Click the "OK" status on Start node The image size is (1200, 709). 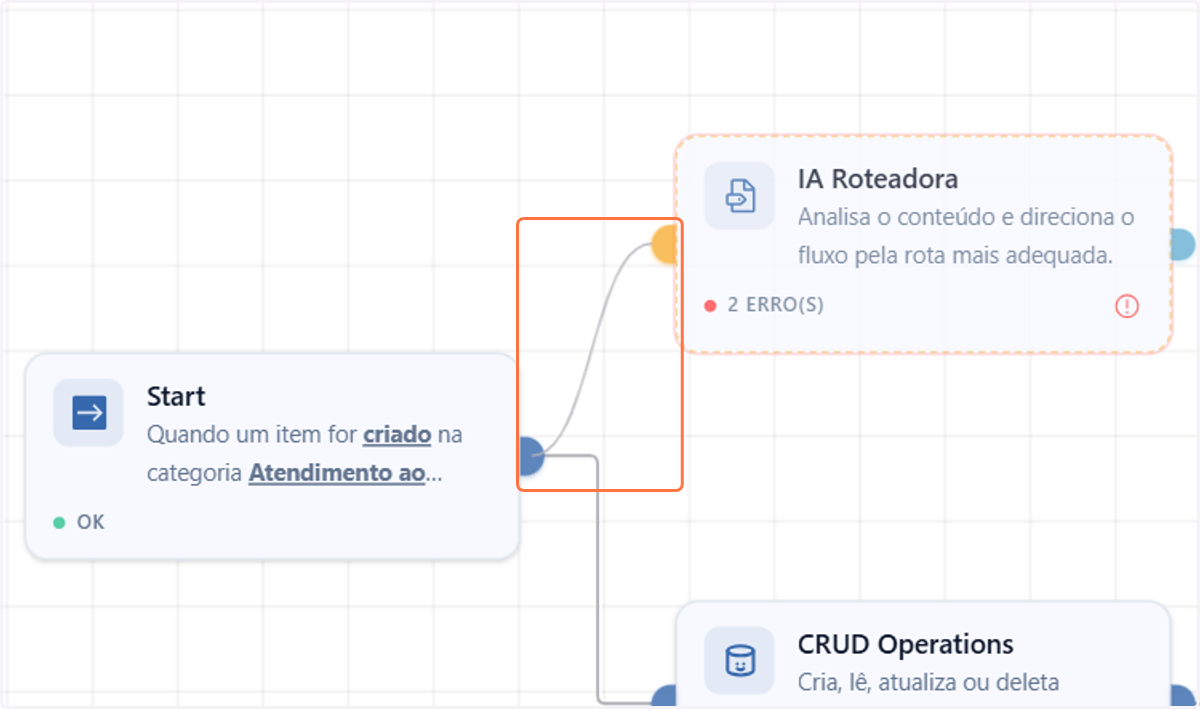point(90,522)
